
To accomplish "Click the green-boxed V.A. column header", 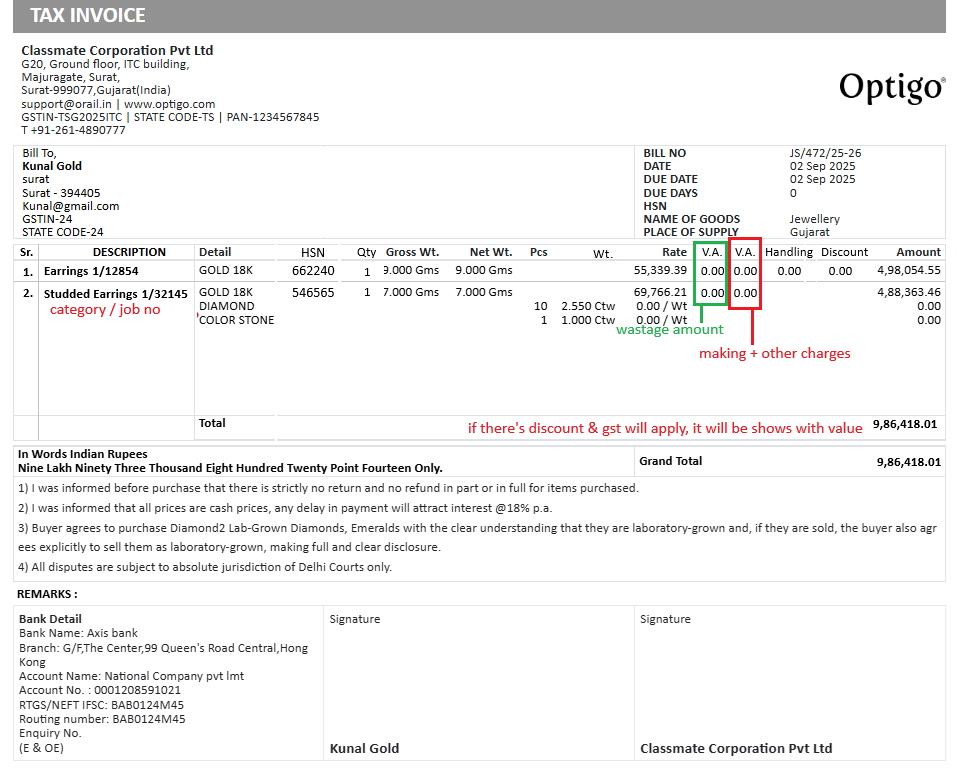I will pos(712,252).
